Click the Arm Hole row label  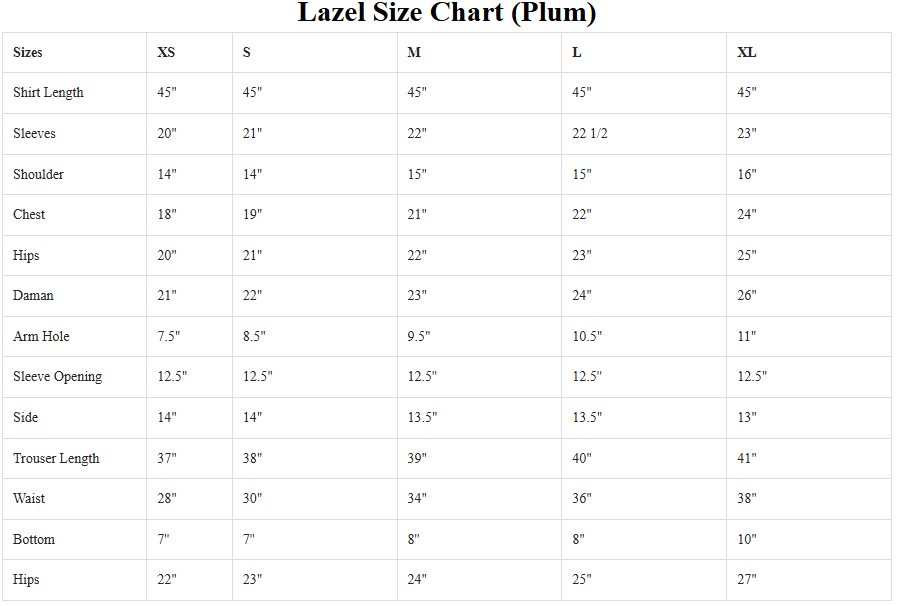pos(41,337)
